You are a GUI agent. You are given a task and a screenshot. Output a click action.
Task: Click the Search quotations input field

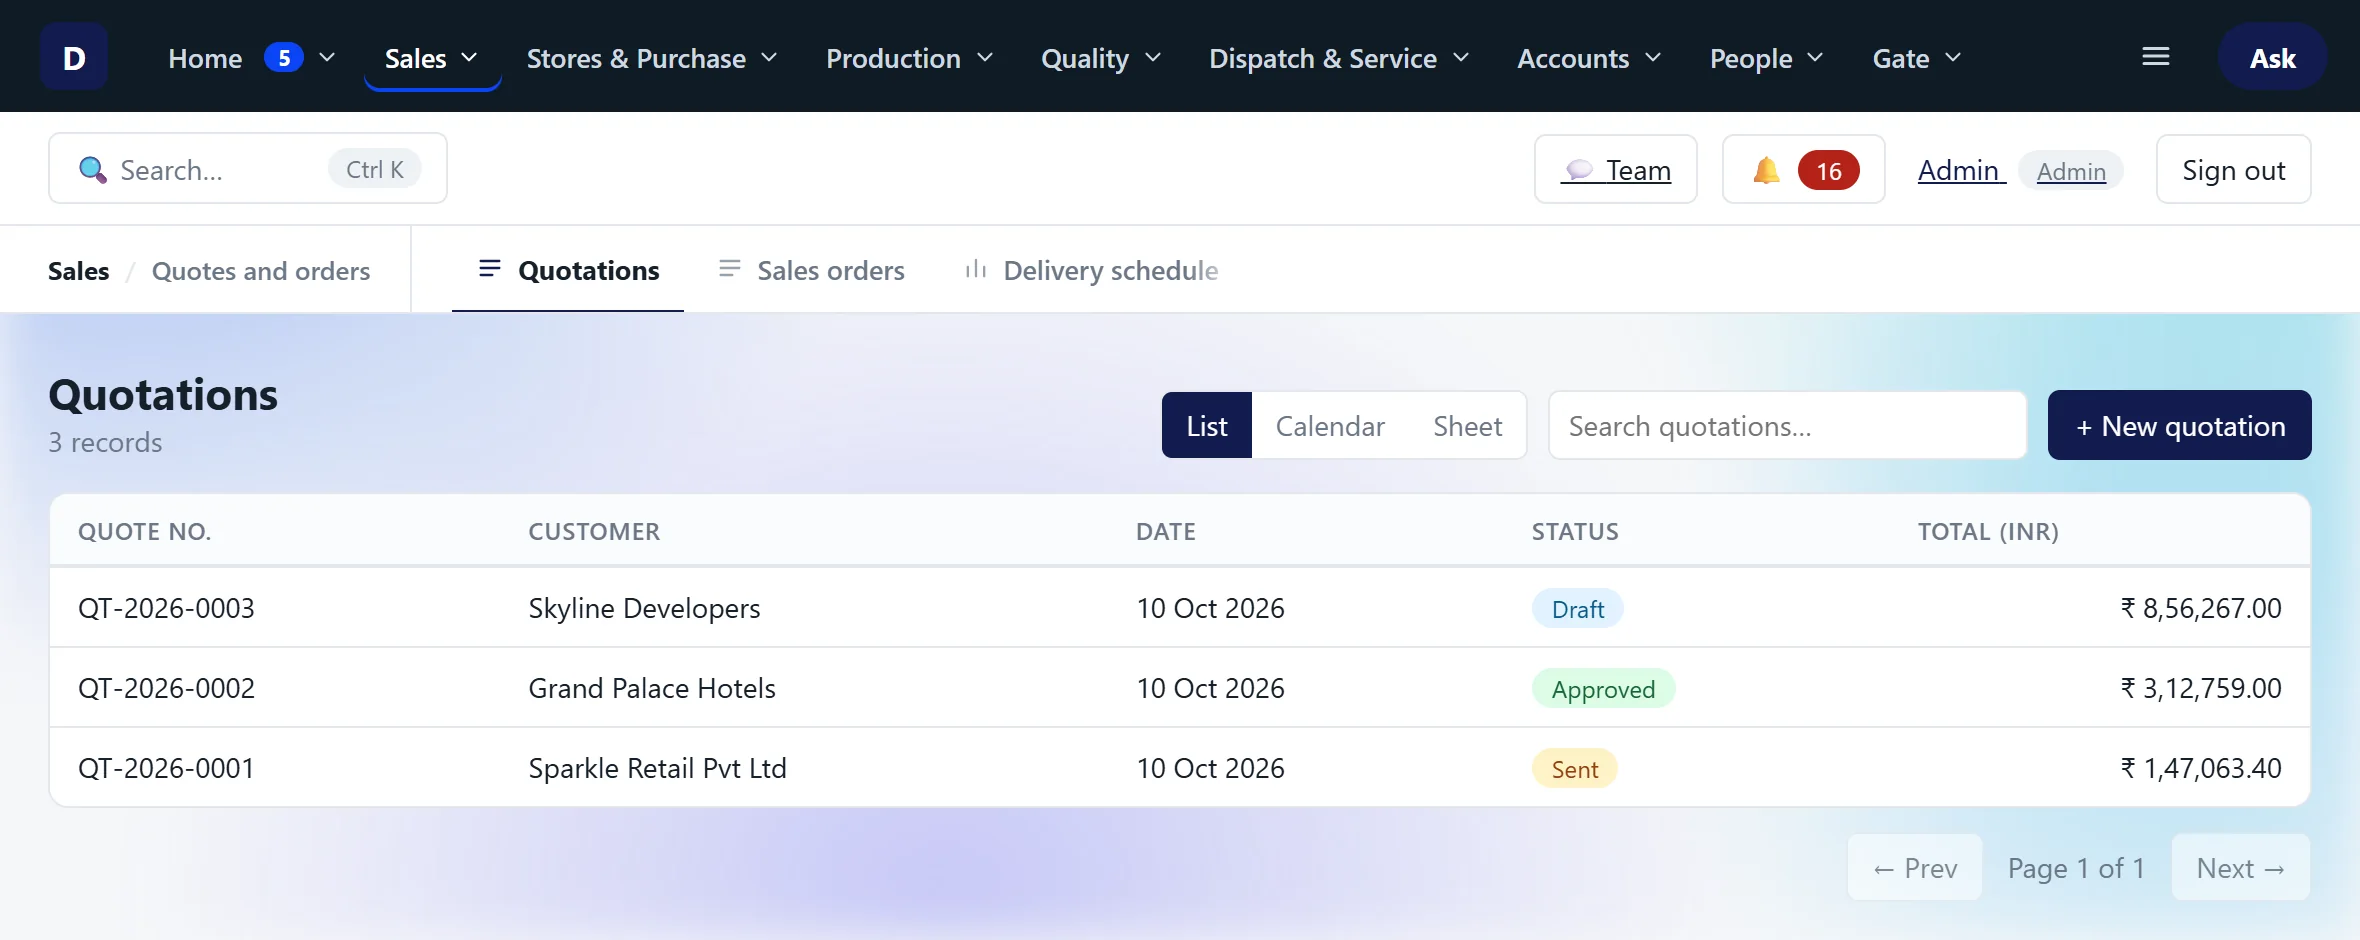point(1787,426)
